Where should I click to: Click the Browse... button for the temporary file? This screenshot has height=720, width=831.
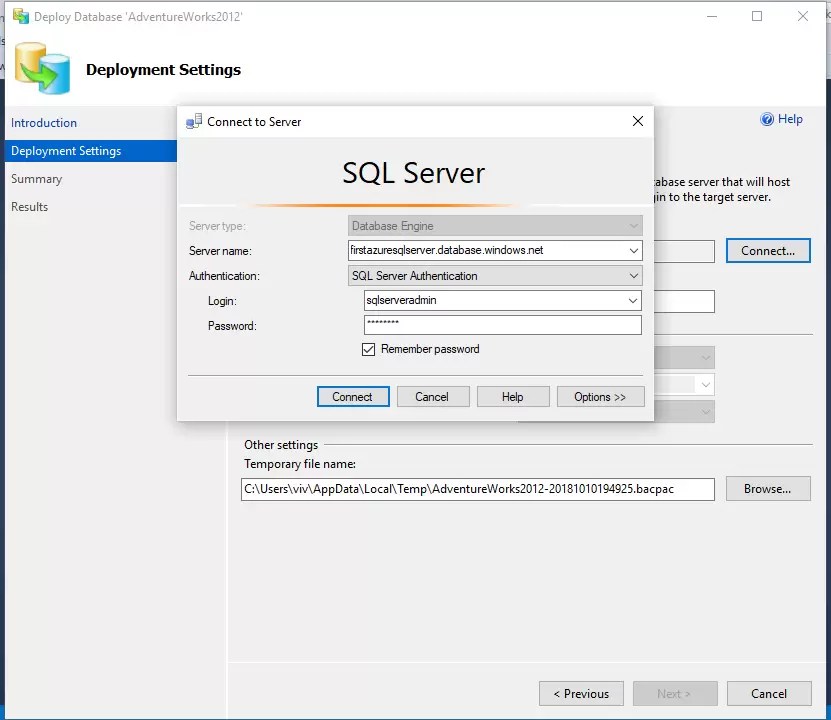768,488
